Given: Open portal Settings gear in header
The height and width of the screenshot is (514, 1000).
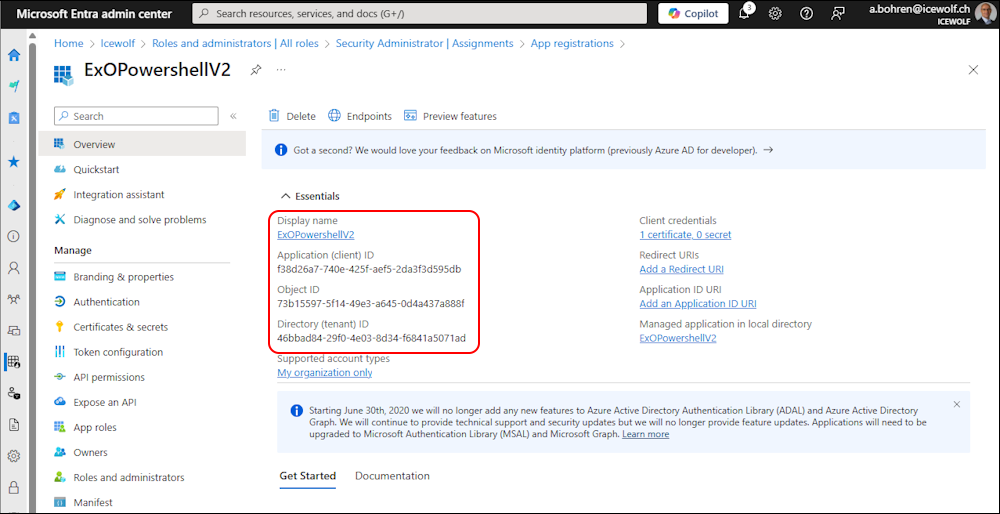Looking at the screenshot, I should click(775, 13).
